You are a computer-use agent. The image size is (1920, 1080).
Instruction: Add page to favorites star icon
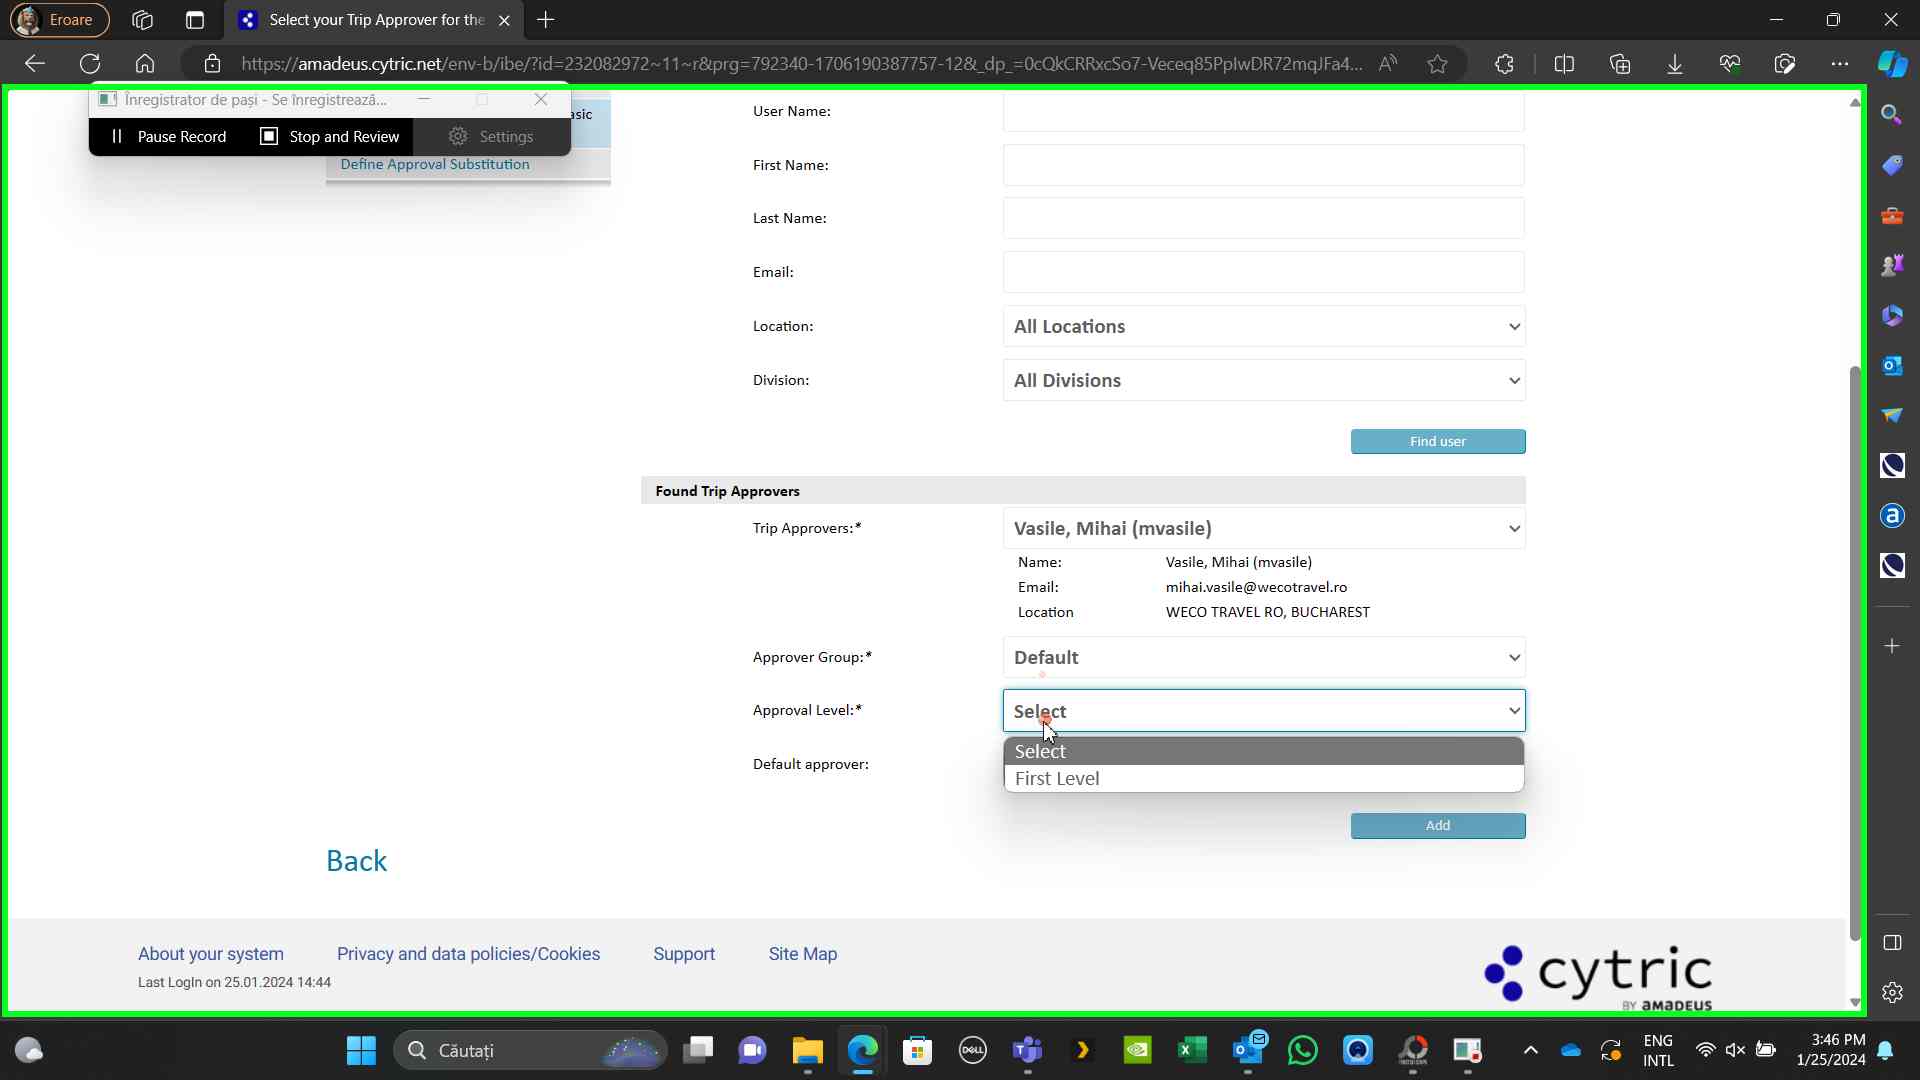click(x=1437, y=64)
